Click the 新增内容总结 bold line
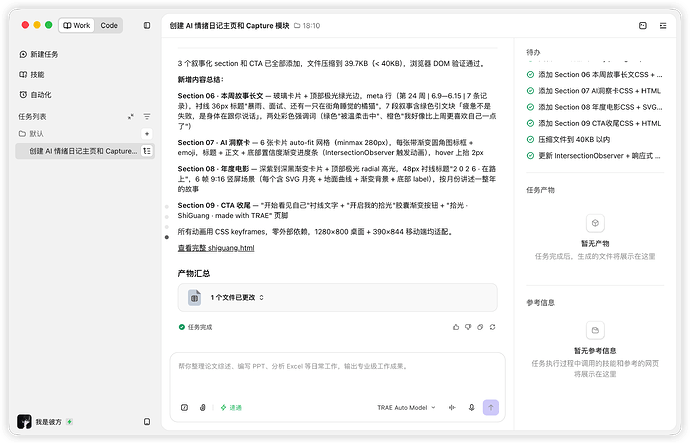This screenshot has width=690, height=443. click(201, 80)
